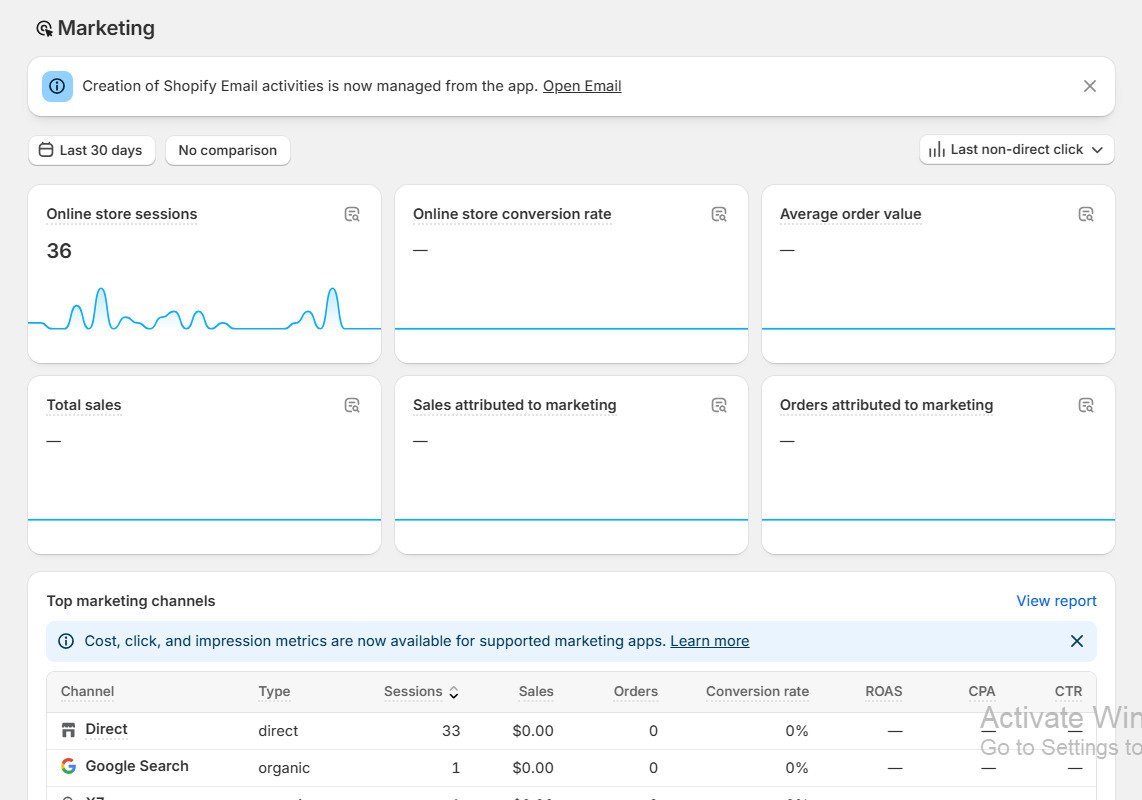1142x800 pixels.
Task: Click the Marketing megaphone icon in the header
Action: (44, 28)
